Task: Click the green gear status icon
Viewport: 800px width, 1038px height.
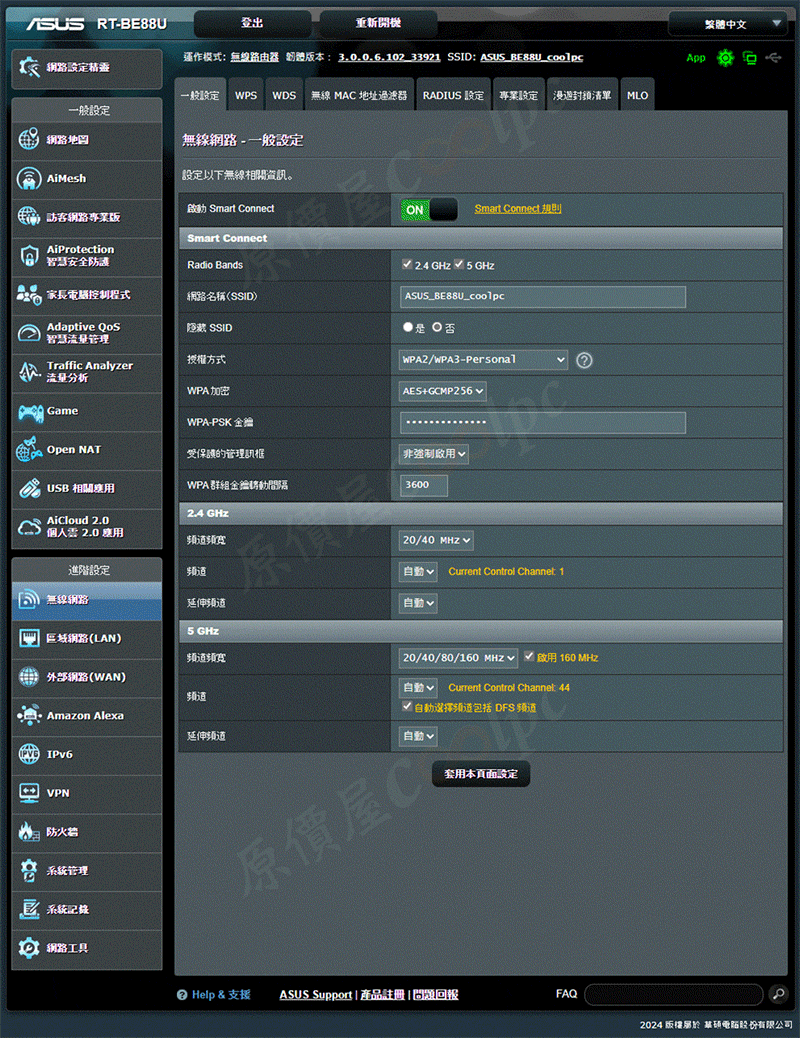Action: (x=726, y=58)
